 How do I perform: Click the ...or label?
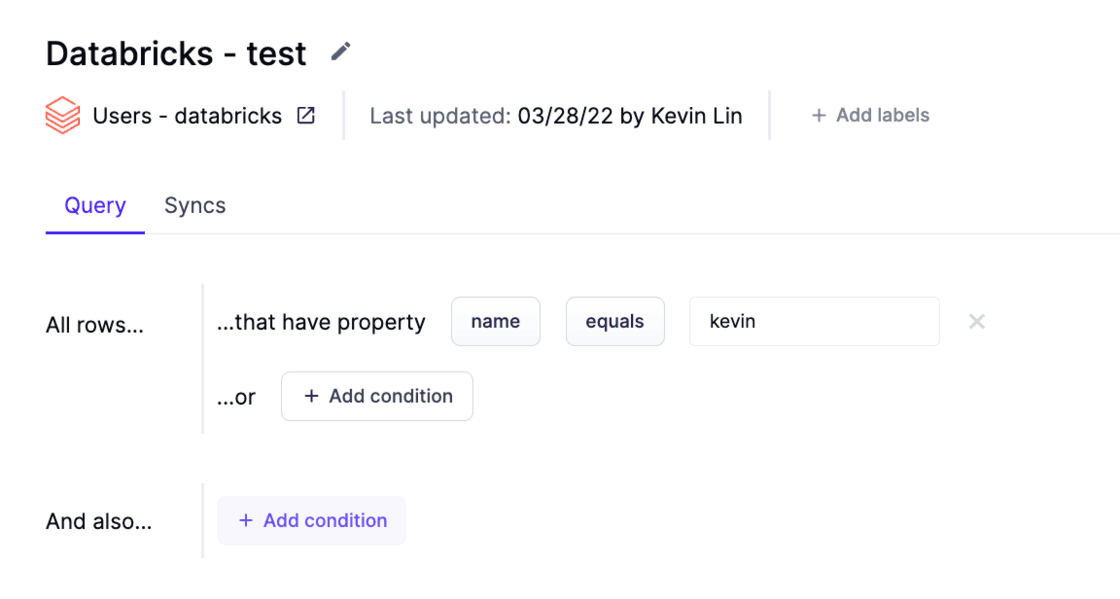[x=236, y=397]
